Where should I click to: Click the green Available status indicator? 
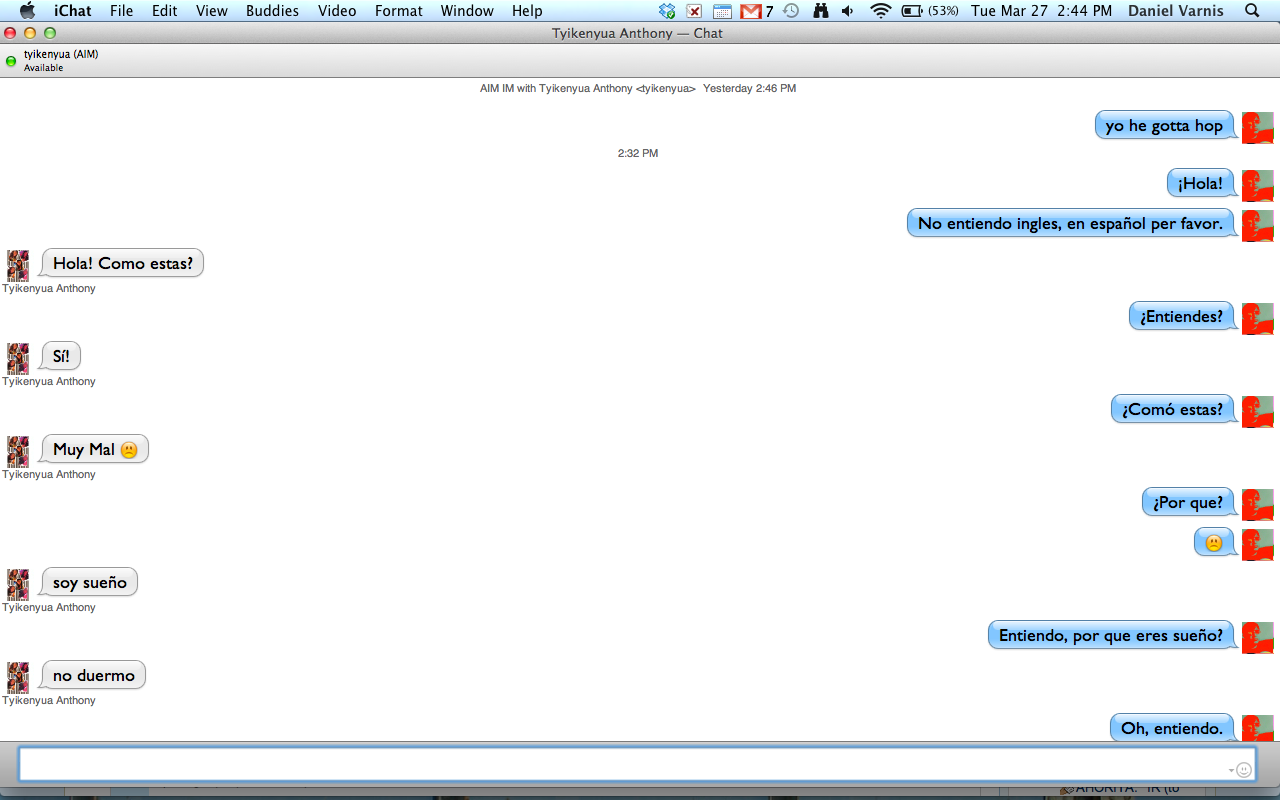11,61
